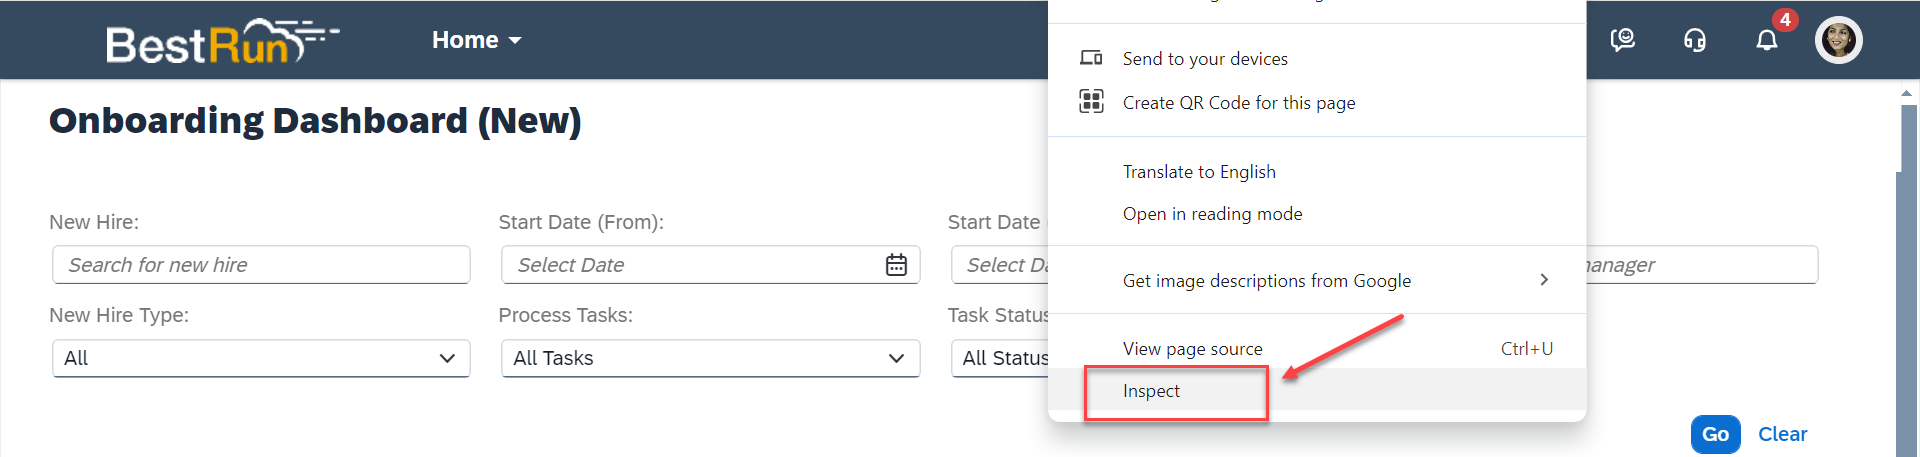Image resolution: width=1920 pixels, height=457 pixels.
Task: Expand the Process Tasks dropdown
Action: click(710, 358)
